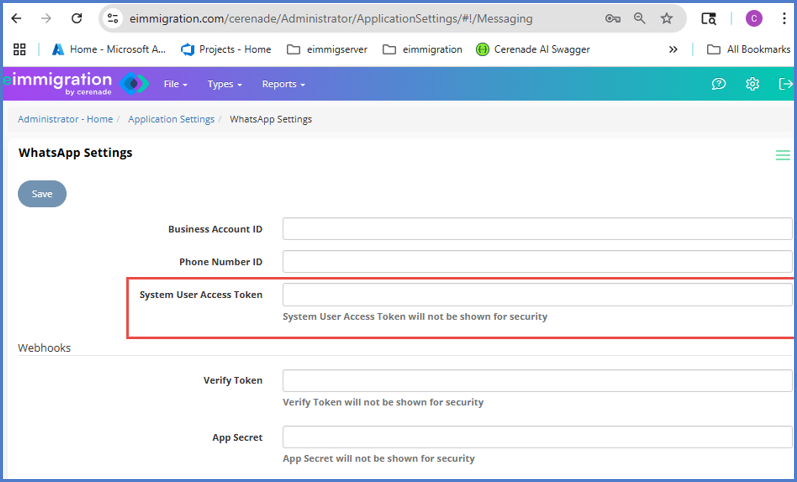The width and height of the screenshot is (797, 482).
Task: Bookmark this page with the star icon
Action: (x=666, y=18)
